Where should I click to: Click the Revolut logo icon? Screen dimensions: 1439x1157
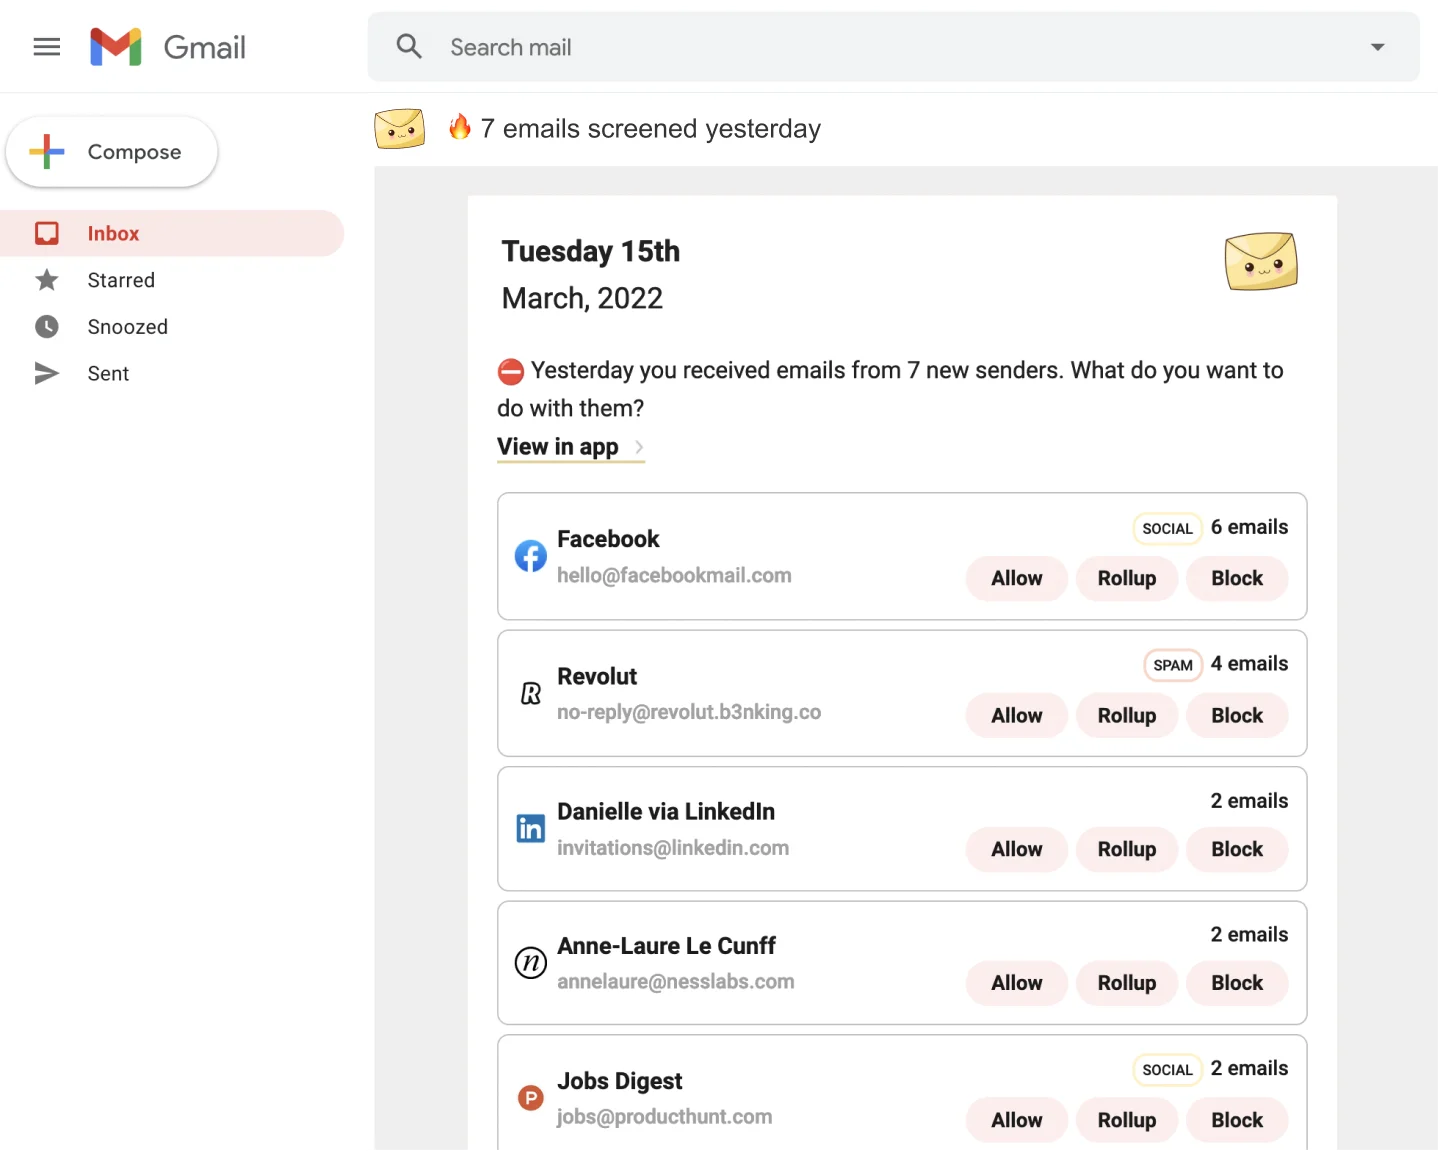tap(530, 693)
